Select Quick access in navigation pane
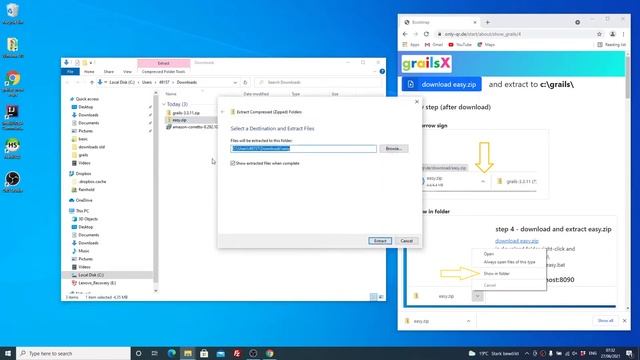 pos(87,99)
